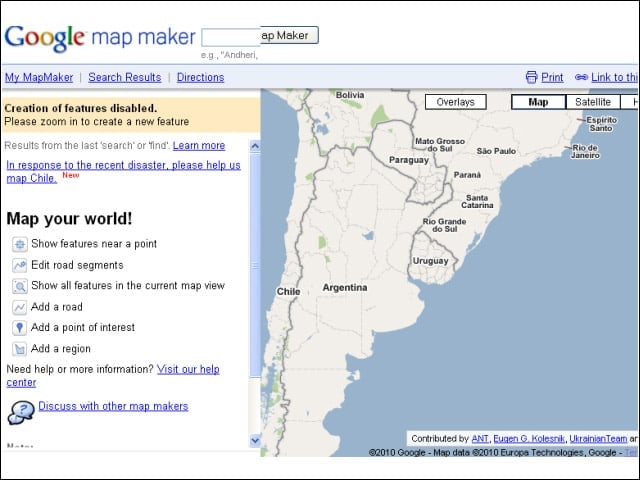Pick the Add a region tool icon
Image resolution: width=640 pixels, height=480 pixels.
click(20, 349)
